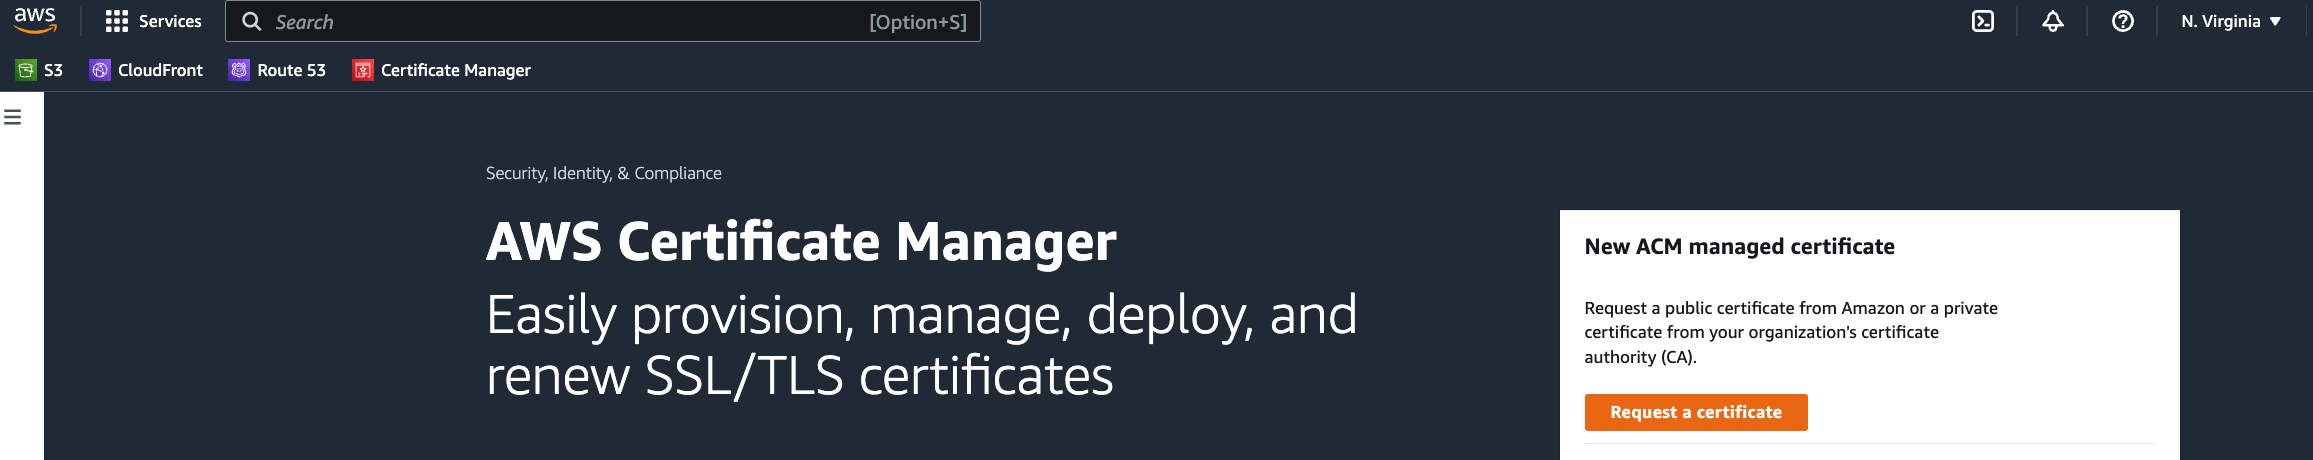Click the S3 bucket icon
This screenshot has width=2313, height=460.
(26, 70)
